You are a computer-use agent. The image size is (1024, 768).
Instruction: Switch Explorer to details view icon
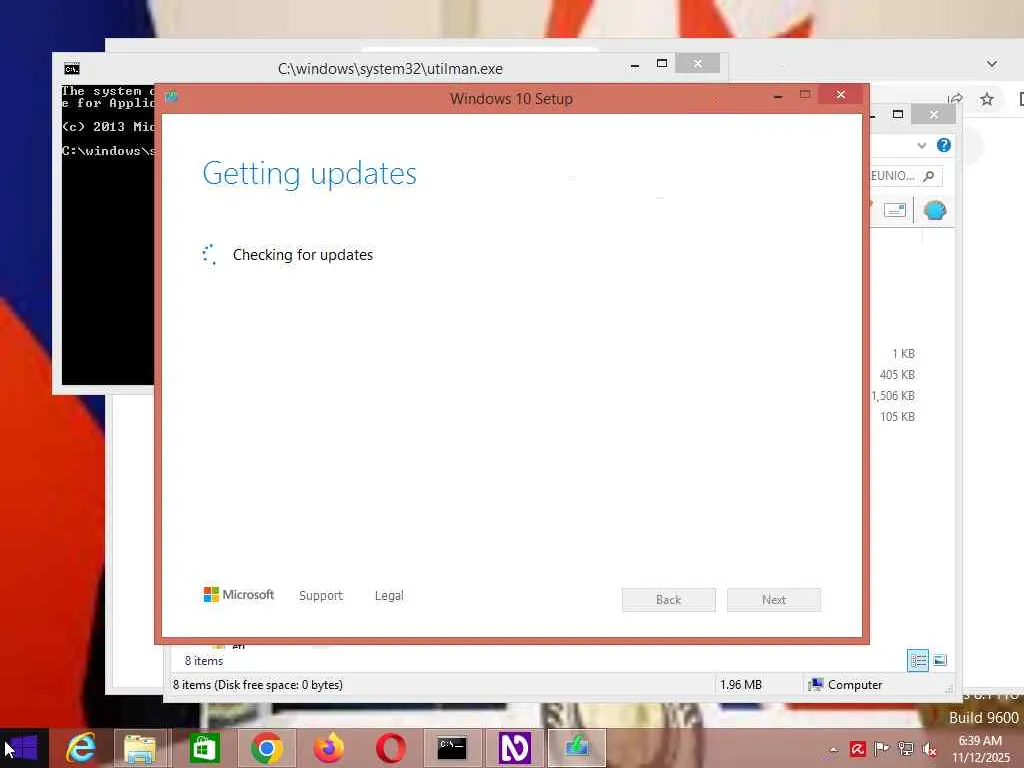coord(918,660)
